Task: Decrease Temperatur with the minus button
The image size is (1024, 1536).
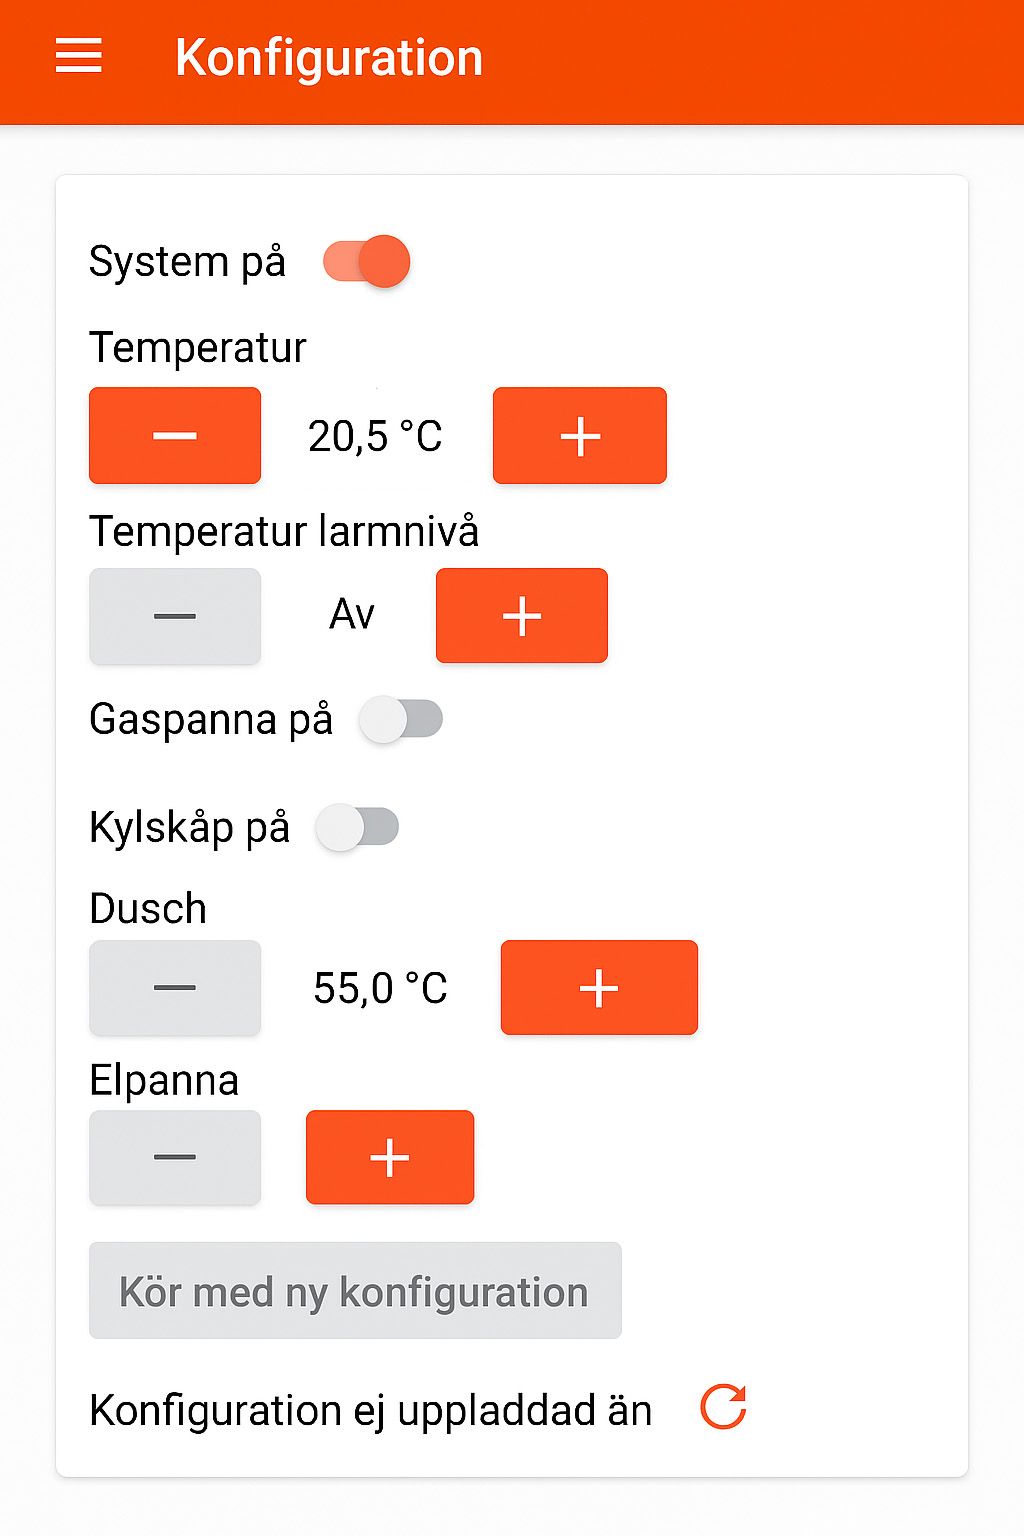Action: coord(175,436)
